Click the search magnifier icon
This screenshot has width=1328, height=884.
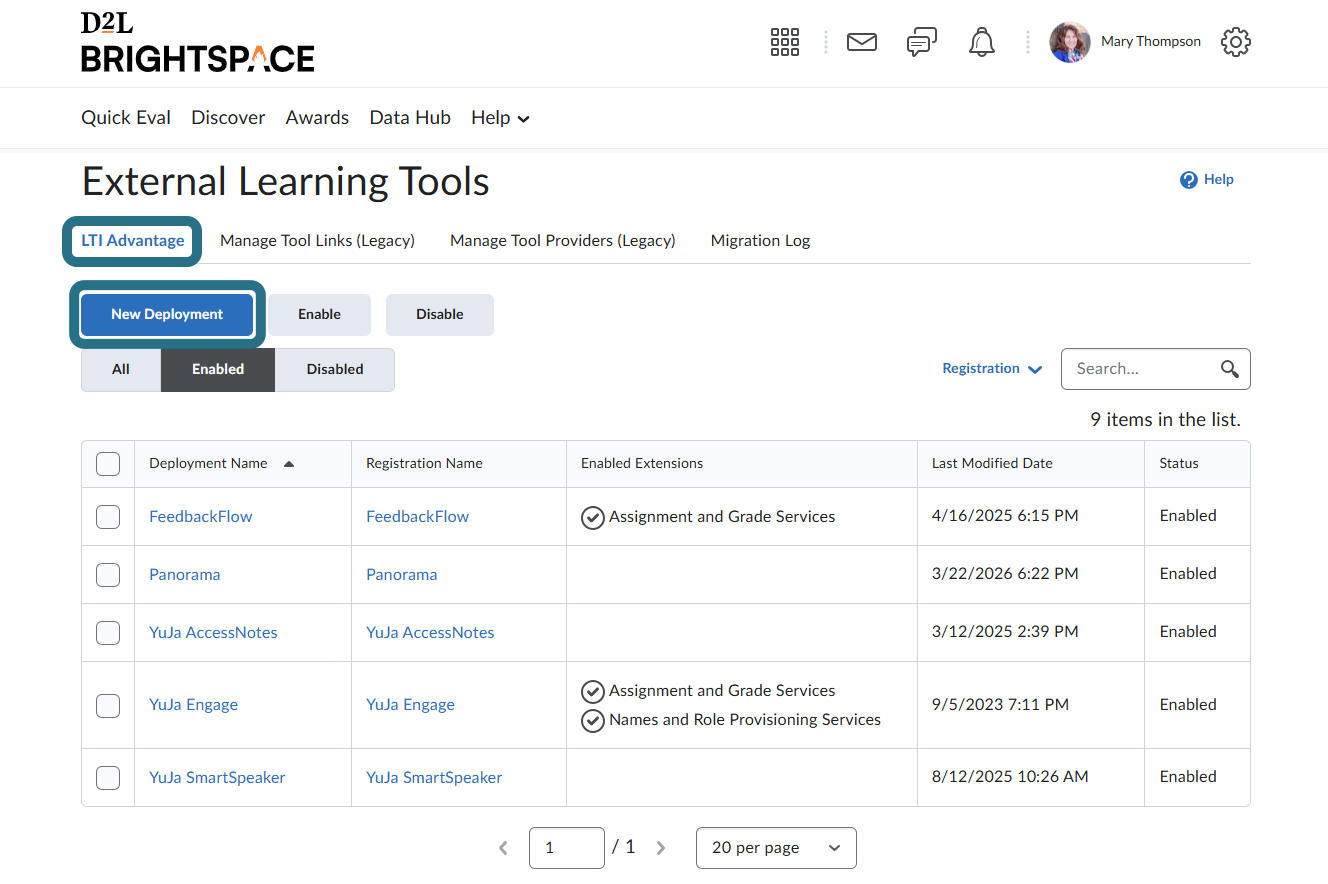coord(1230,369)
